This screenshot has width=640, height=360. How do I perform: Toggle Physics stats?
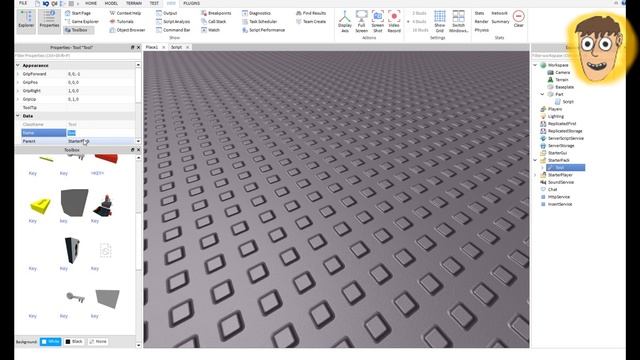click(x=482, y=30)
